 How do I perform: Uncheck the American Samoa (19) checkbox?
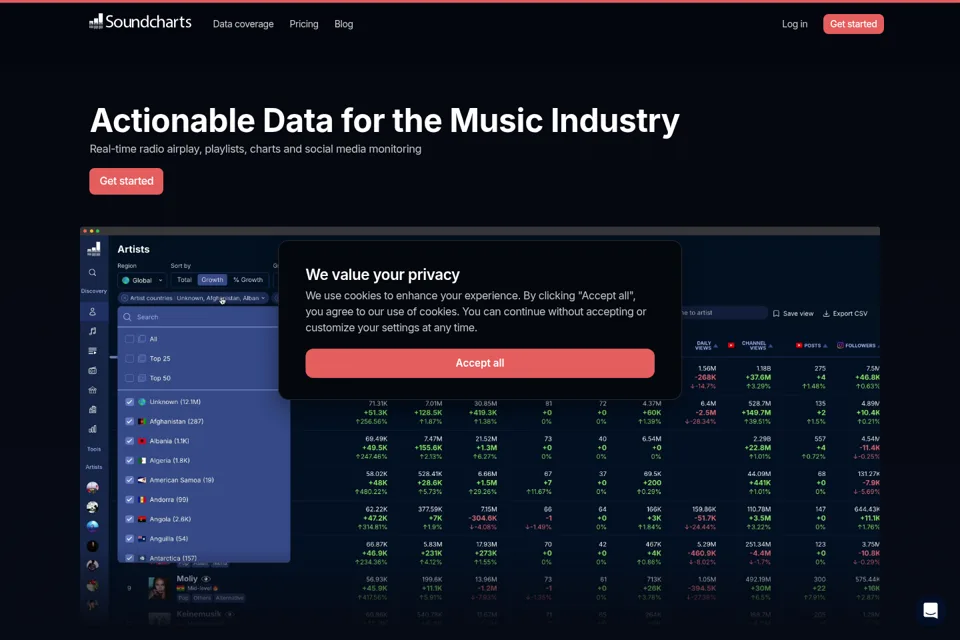pos(129,480)
